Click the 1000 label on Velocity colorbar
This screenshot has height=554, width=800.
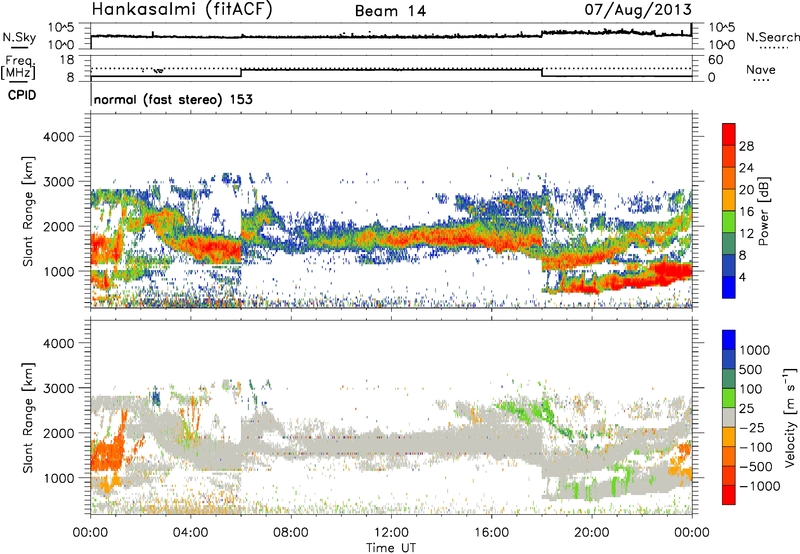(x=755, y=350)
